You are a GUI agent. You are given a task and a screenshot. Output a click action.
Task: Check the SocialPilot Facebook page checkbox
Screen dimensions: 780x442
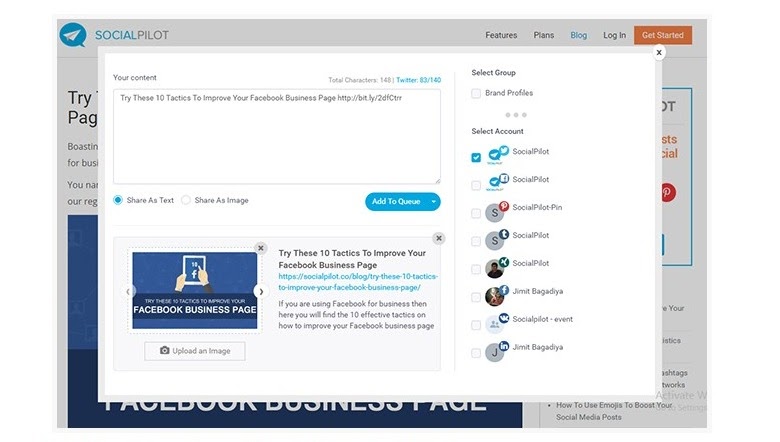click(476, 185)
